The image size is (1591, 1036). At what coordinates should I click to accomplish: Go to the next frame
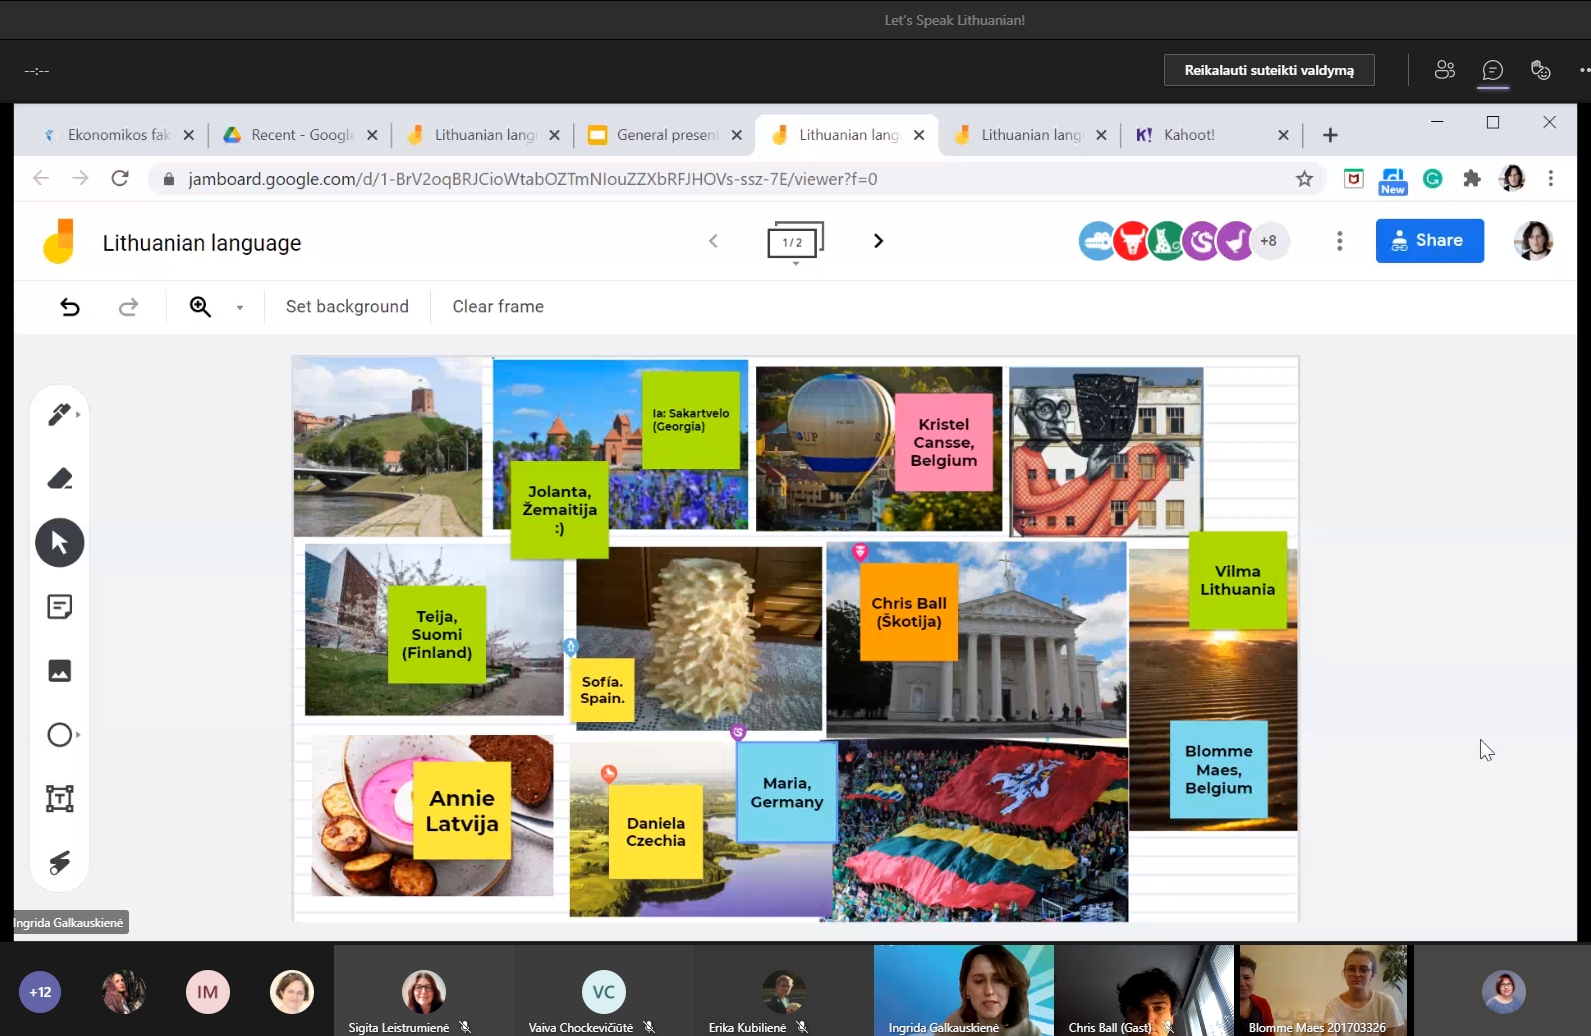(x=878, y=241)
